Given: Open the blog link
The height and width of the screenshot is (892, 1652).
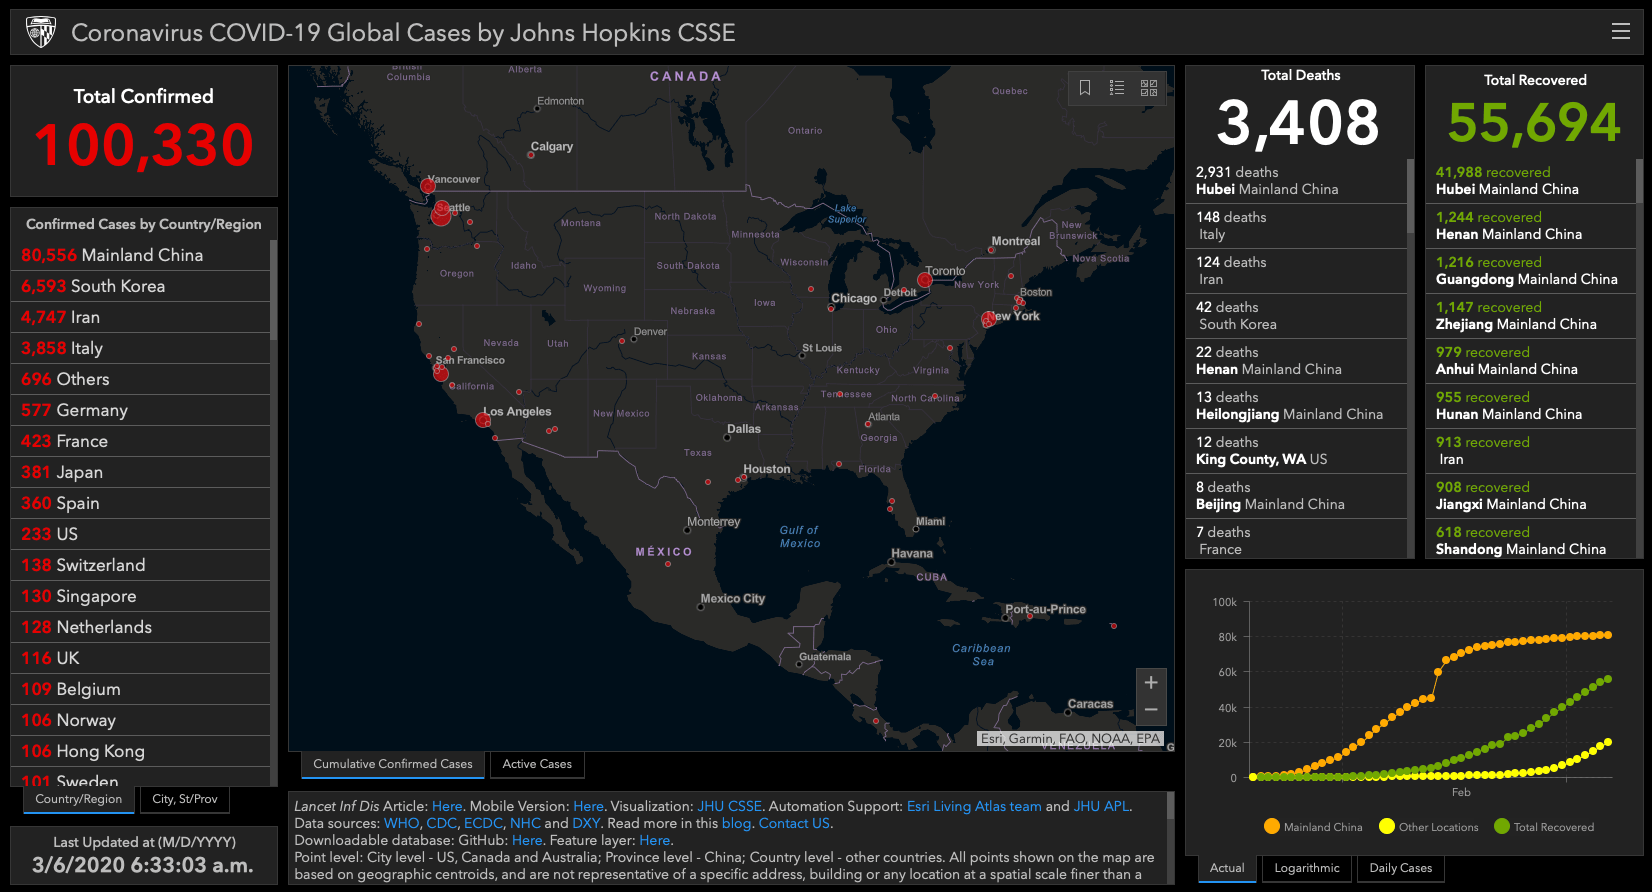Looking at the screenshot, I should (736, 823).
